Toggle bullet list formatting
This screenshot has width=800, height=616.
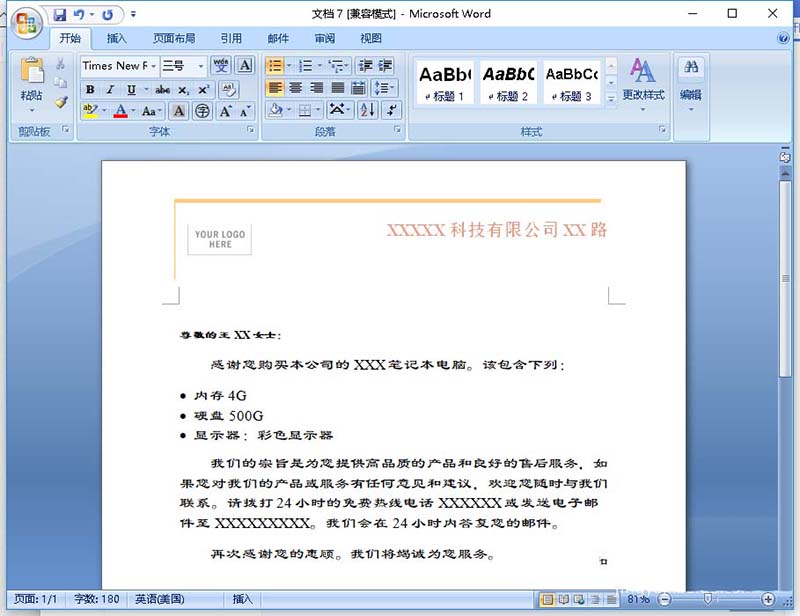[275, 66]
